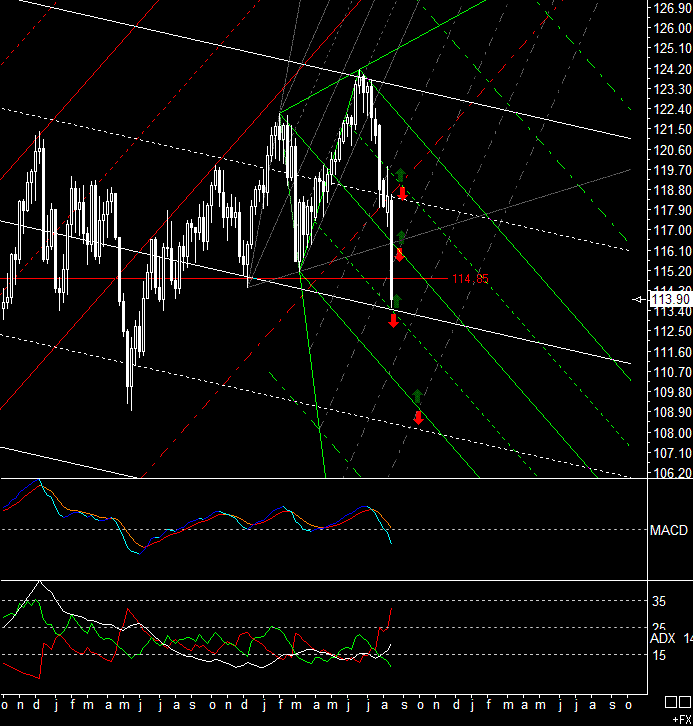Click the 112.50 price axis label
The width and height of the screenshot is (693, 726).
click(672, 332)
